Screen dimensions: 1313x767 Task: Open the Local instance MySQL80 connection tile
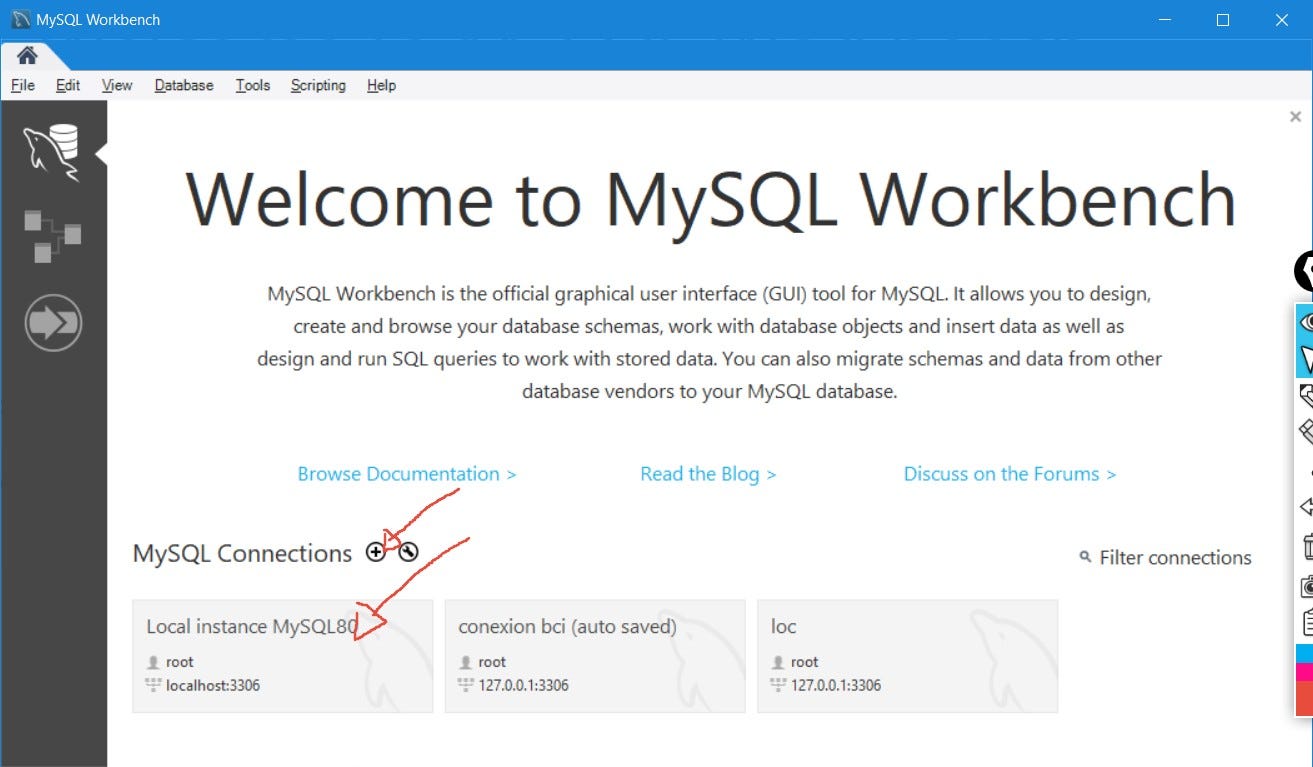283,656
